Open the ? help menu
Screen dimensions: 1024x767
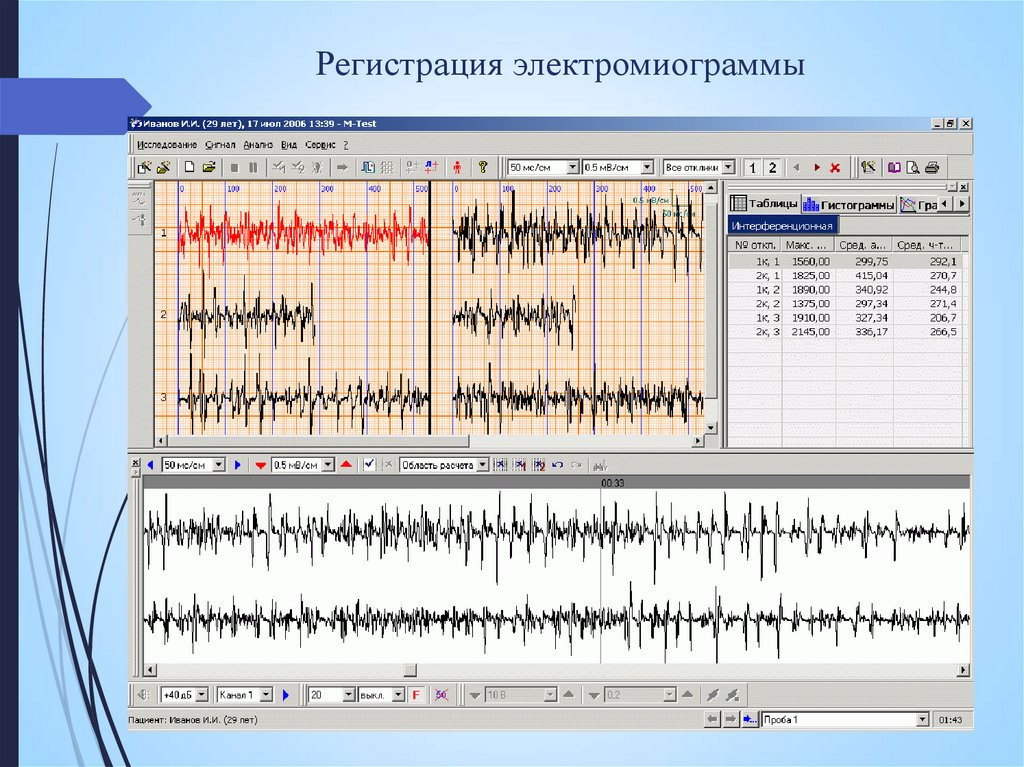[x=346, y=145]
